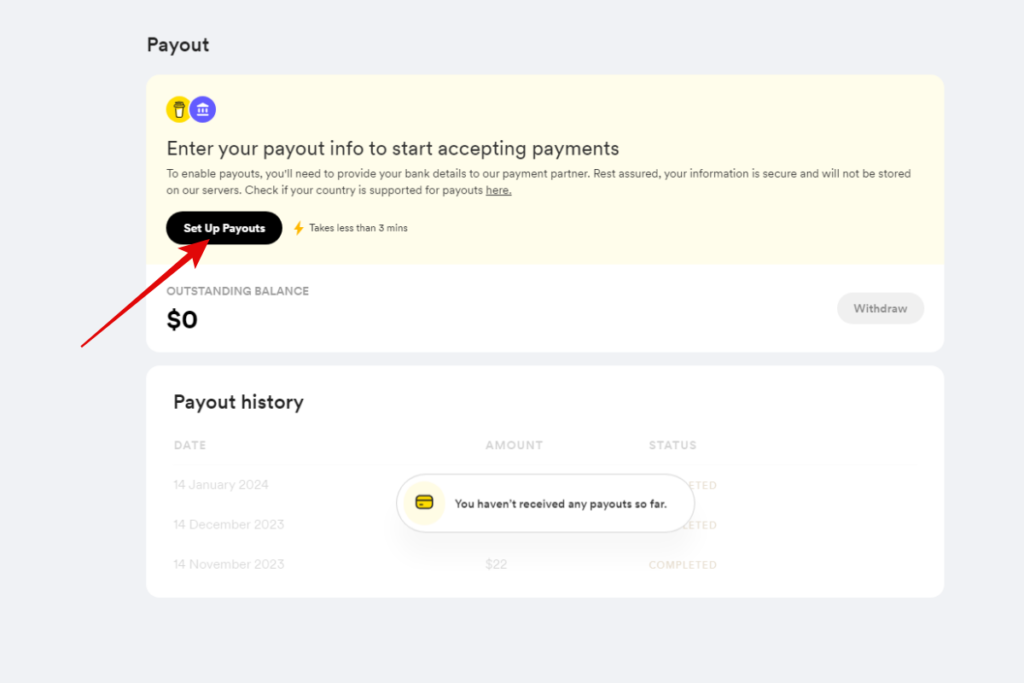1024x683 pixels.
Task: Click the 14 November 2023 payout date
Action: coord(228,565)
